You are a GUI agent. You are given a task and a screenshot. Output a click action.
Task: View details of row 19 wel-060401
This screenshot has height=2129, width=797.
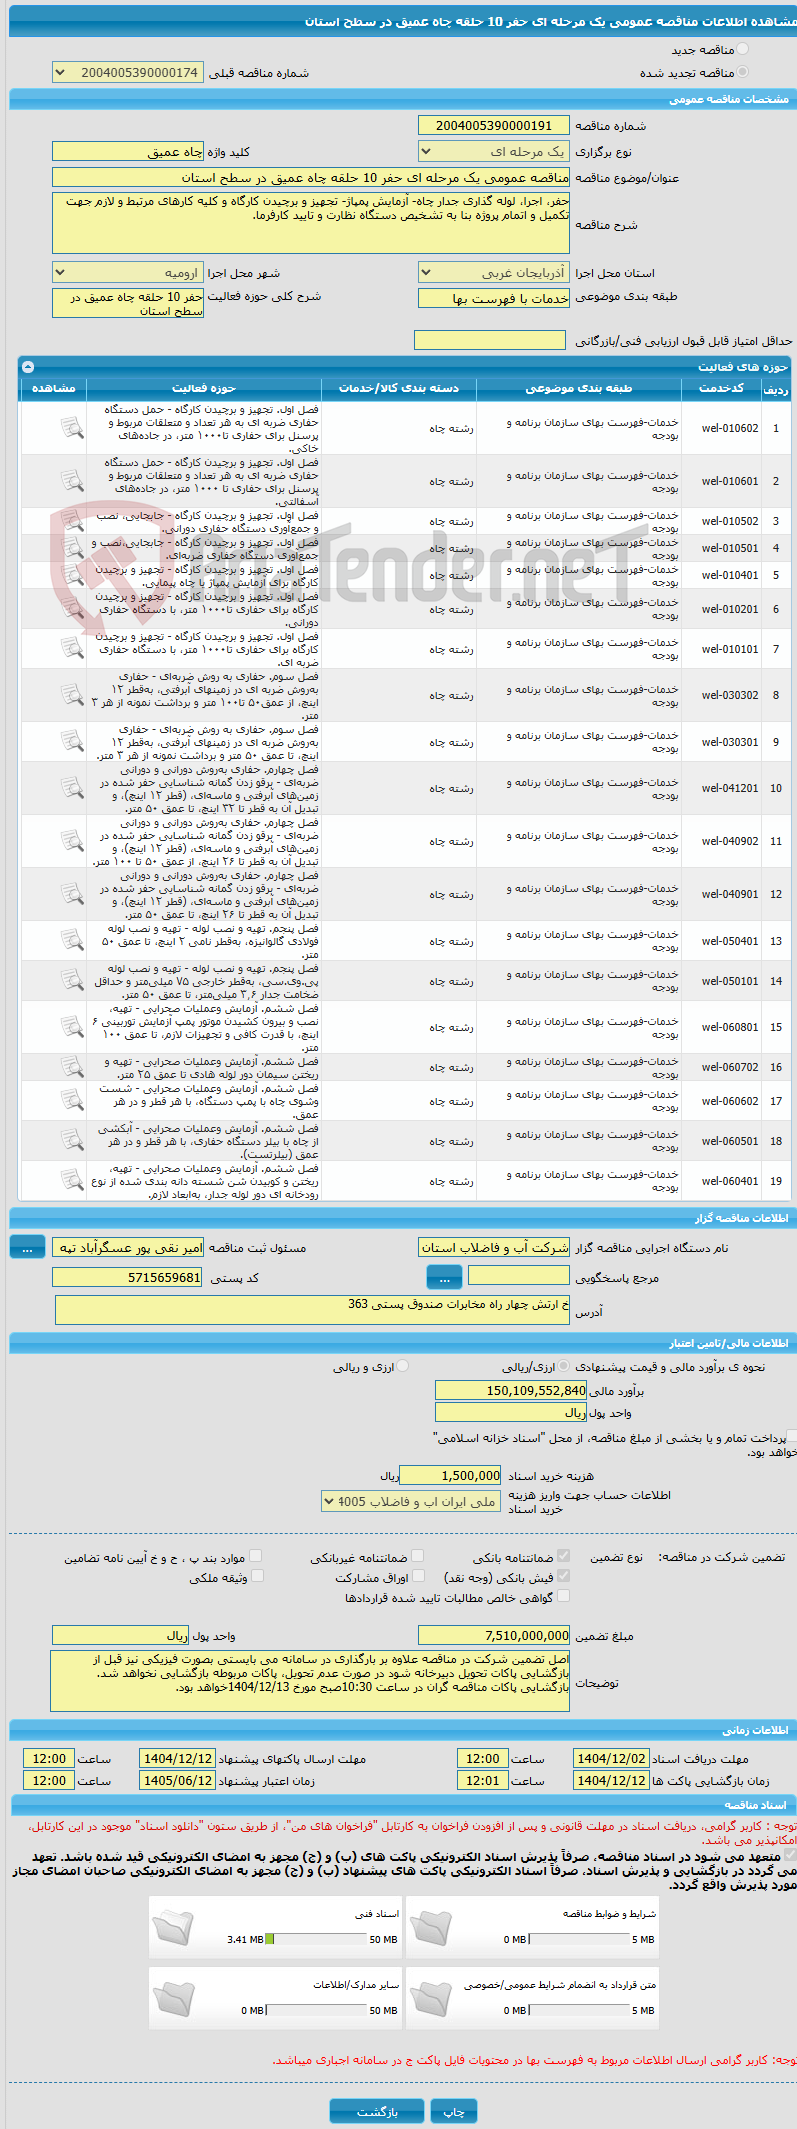pos(72,1181)
